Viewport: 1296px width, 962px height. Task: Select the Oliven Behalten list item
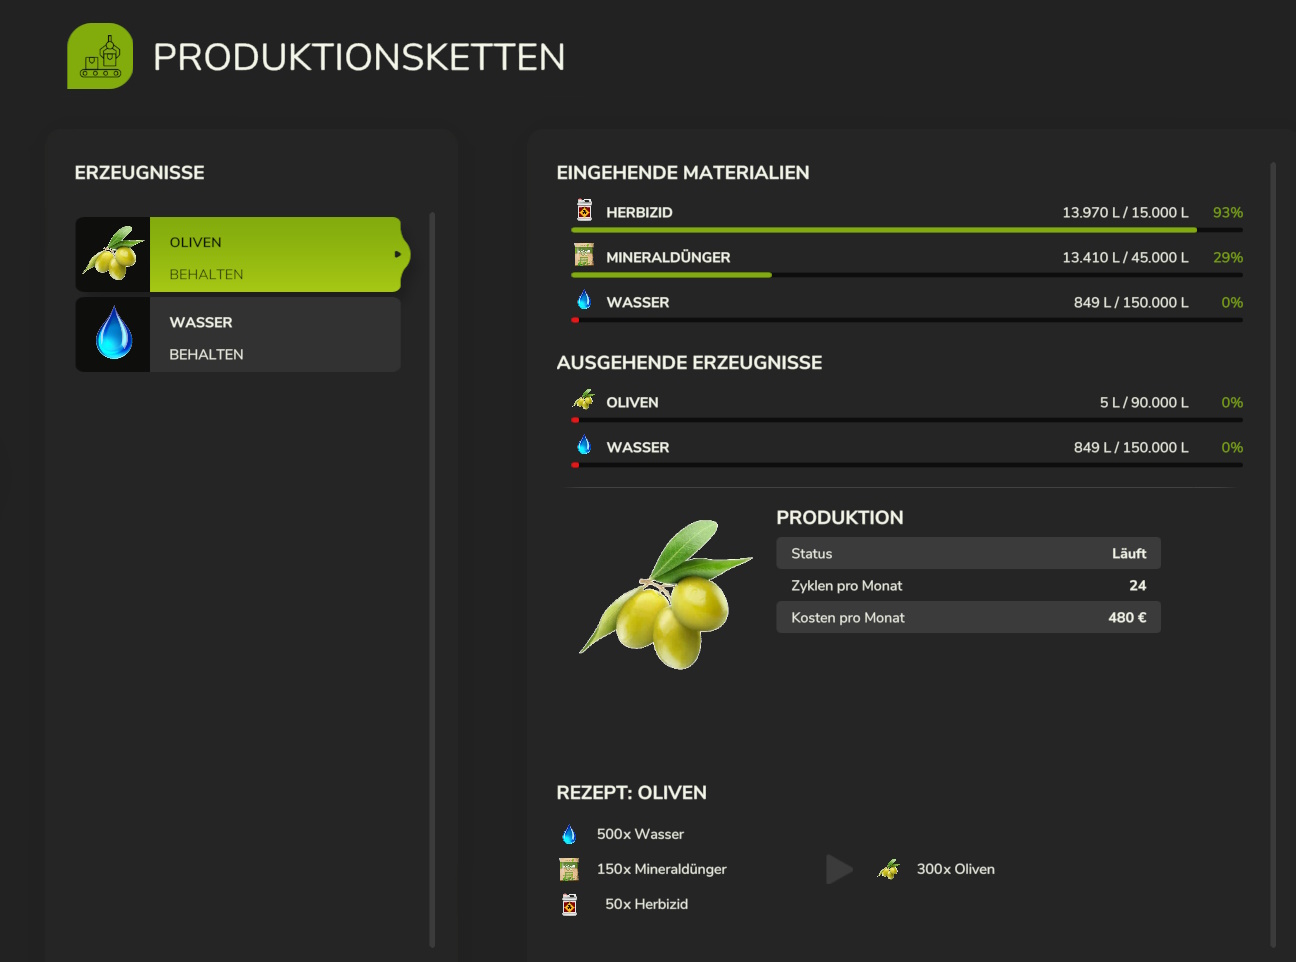click(x=242, y=254)
